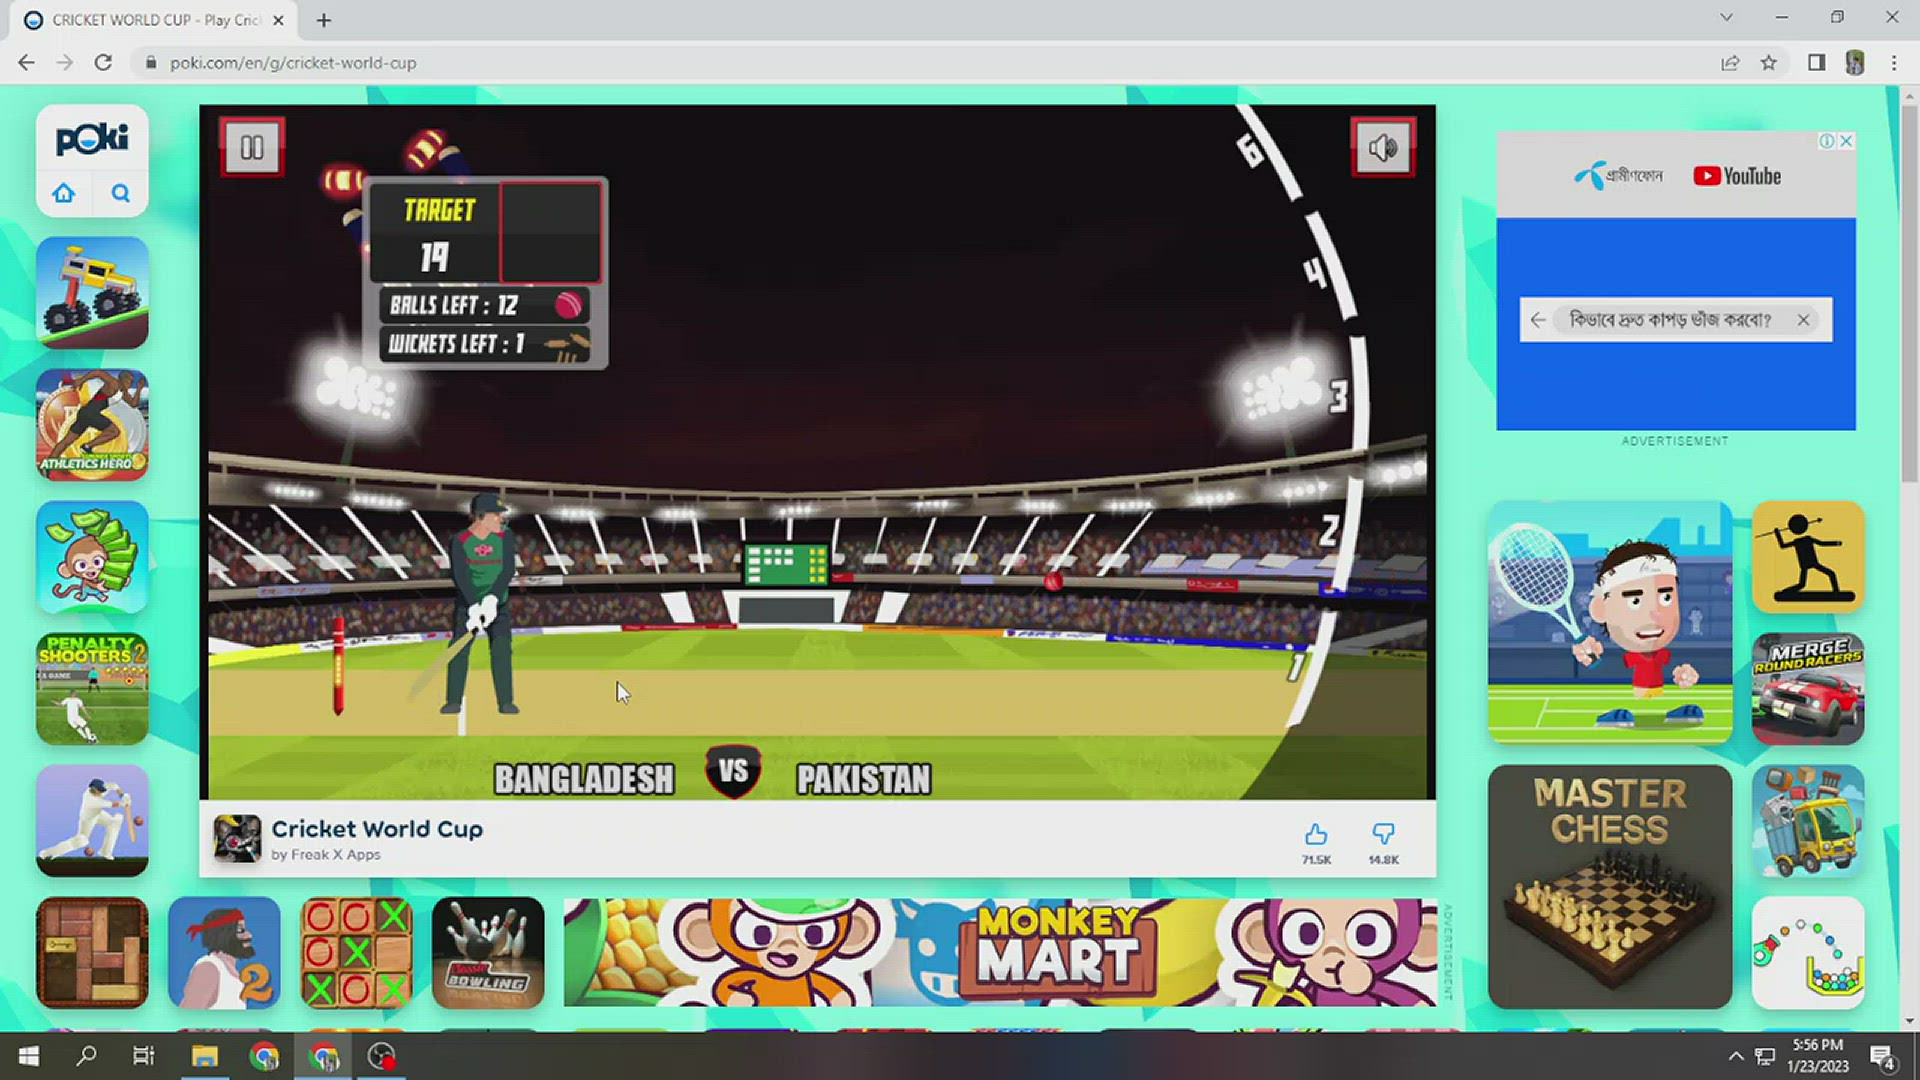Screen dimensions: 1920x1080
Task: Show hidden system tray icons with the chevron
Action: [x=1735, y=1055]
